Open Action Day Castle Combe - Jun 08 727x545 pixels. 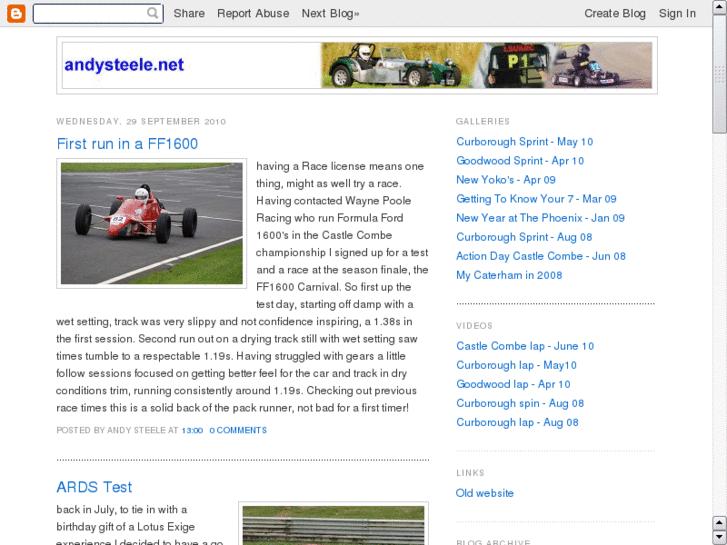tap(541, 256)
